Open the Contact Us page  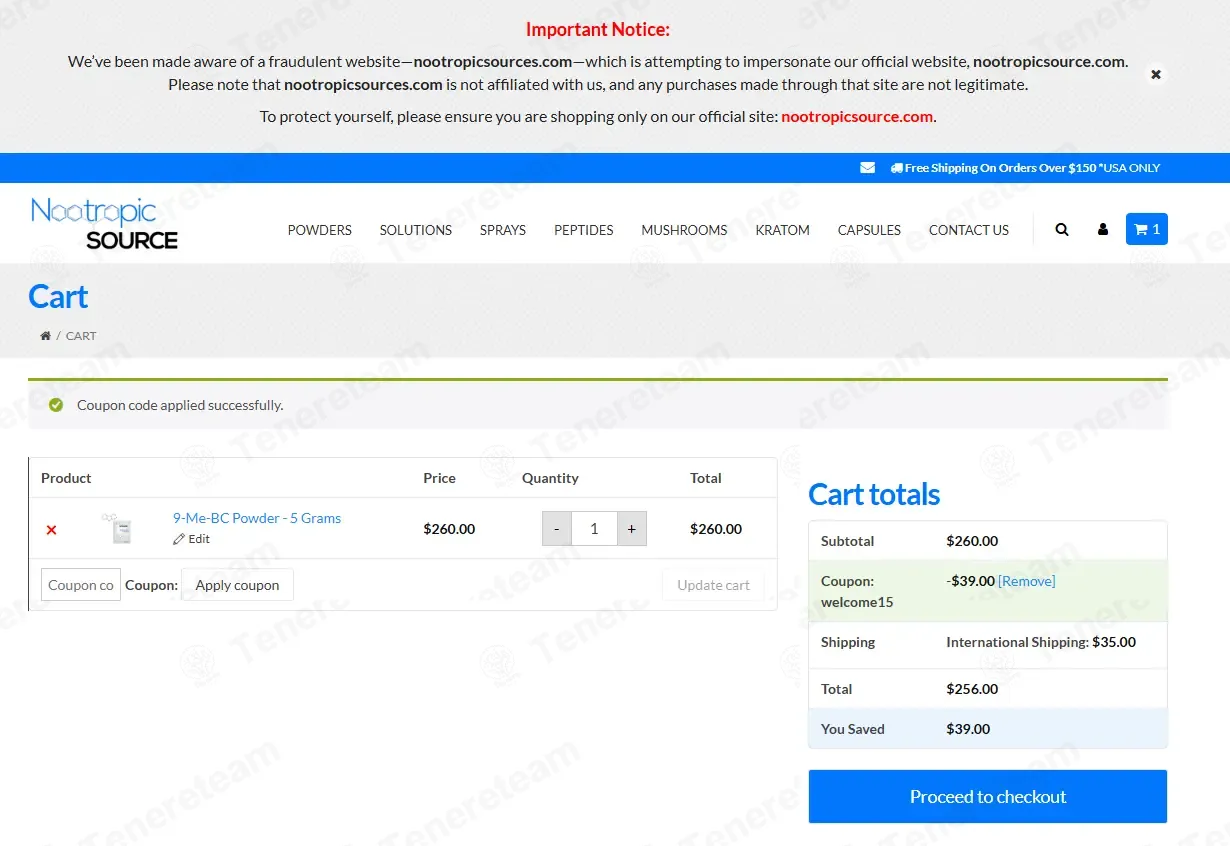[969, 230]
